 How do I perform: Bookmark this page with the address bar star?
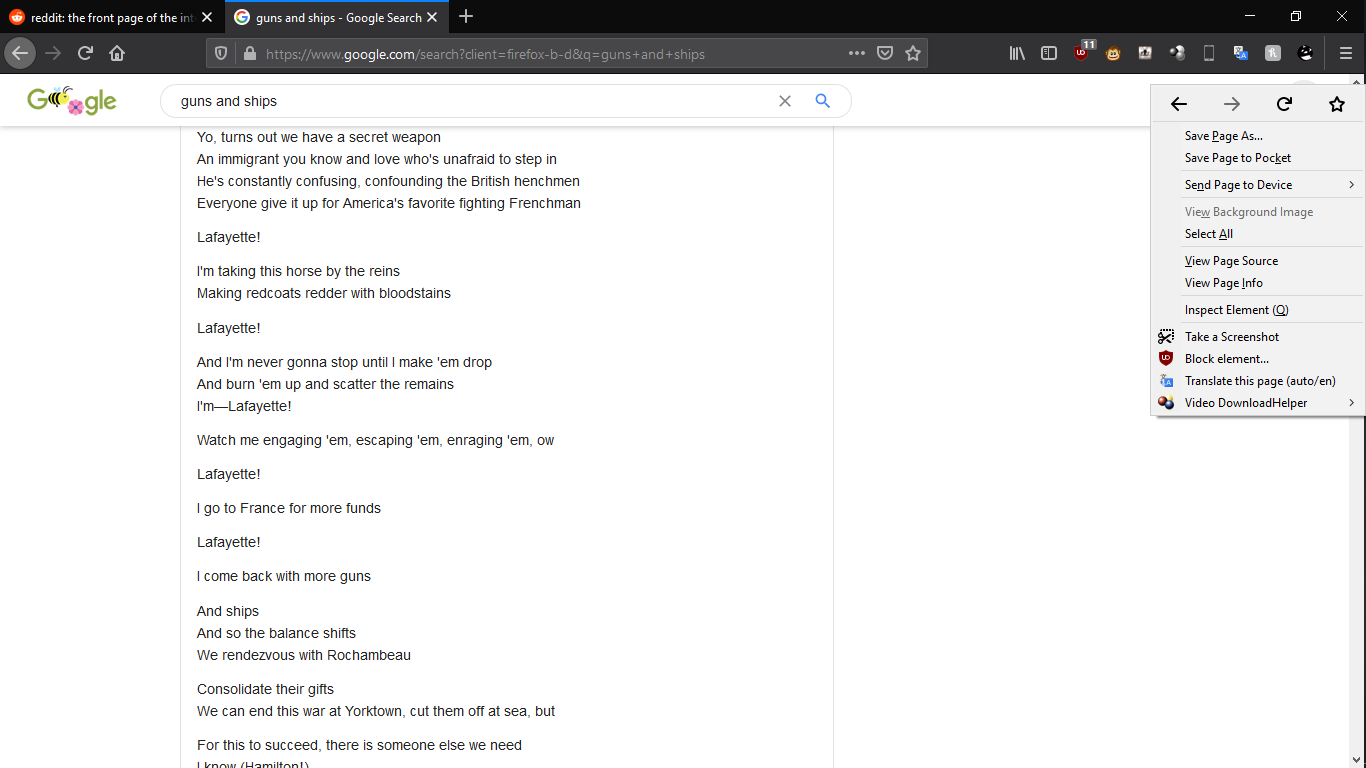click(913, 54)
